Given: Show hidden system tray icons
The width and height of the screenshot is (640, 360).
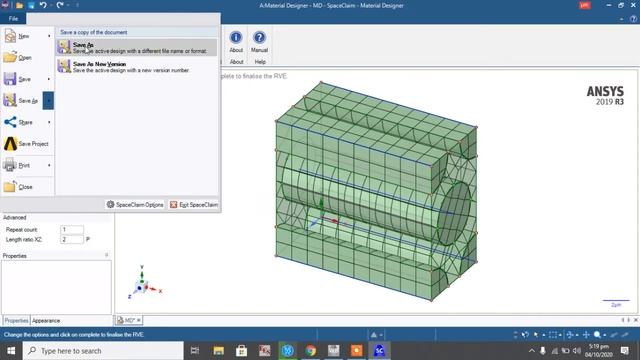Looking at the screenshot, I should pyautogui.click(x=531, y=351).
